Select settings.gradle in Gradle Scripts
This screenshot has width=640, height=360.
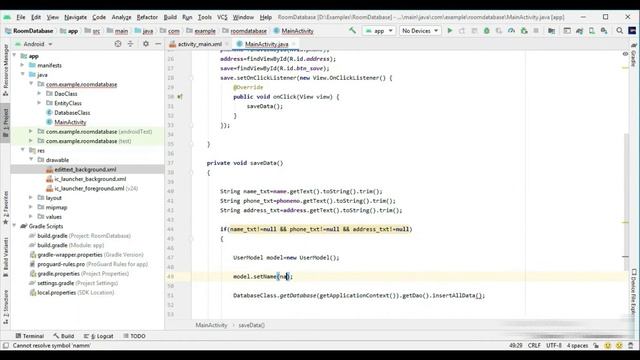point(73,283)
